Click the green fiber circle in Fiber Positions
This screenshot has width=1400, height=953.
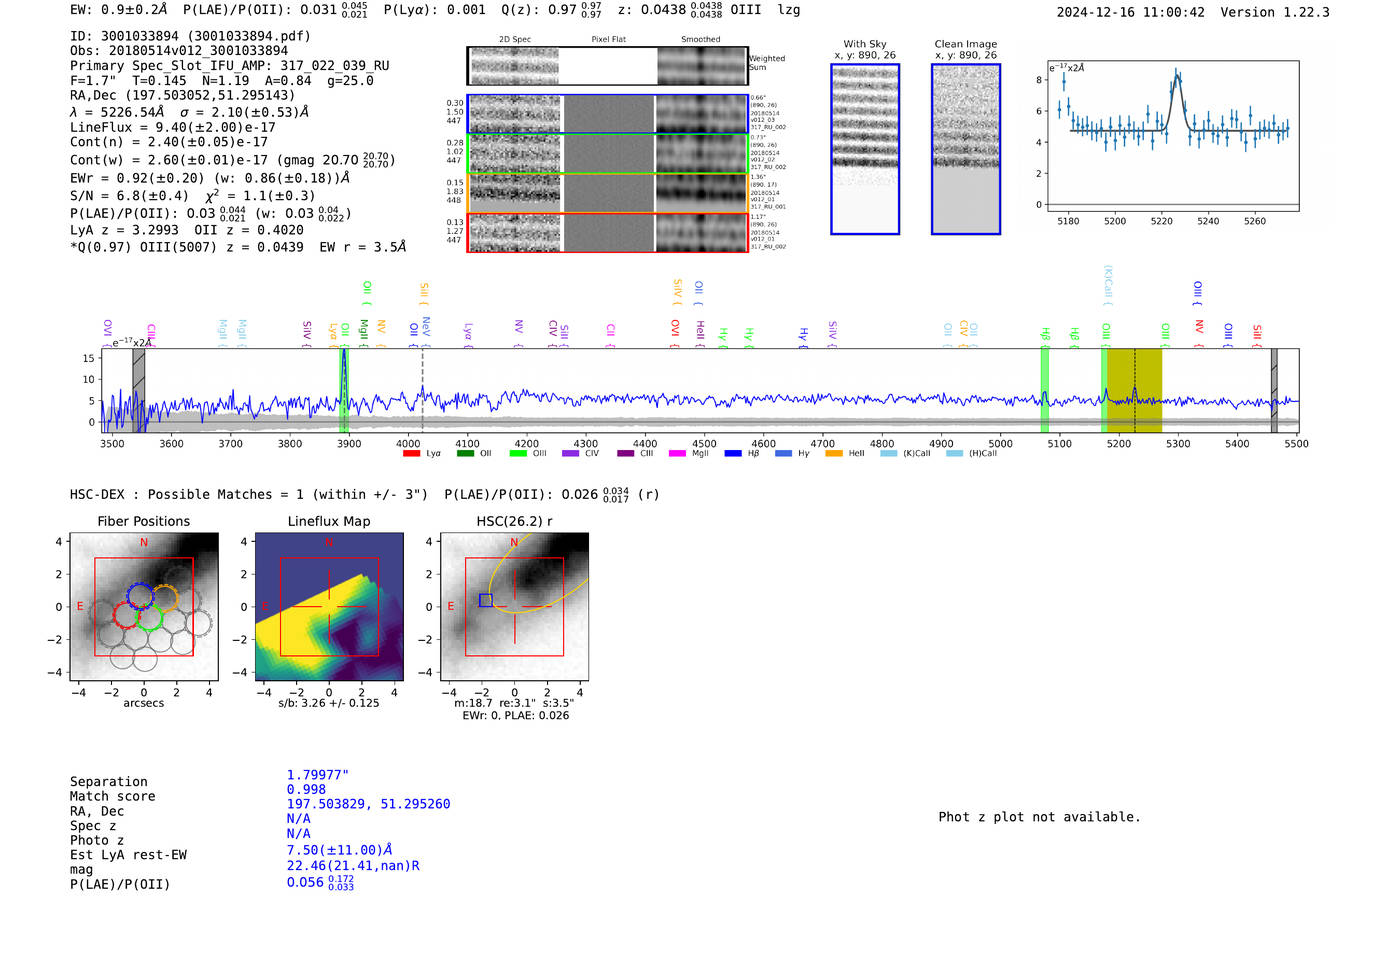(x=150, y=617)
